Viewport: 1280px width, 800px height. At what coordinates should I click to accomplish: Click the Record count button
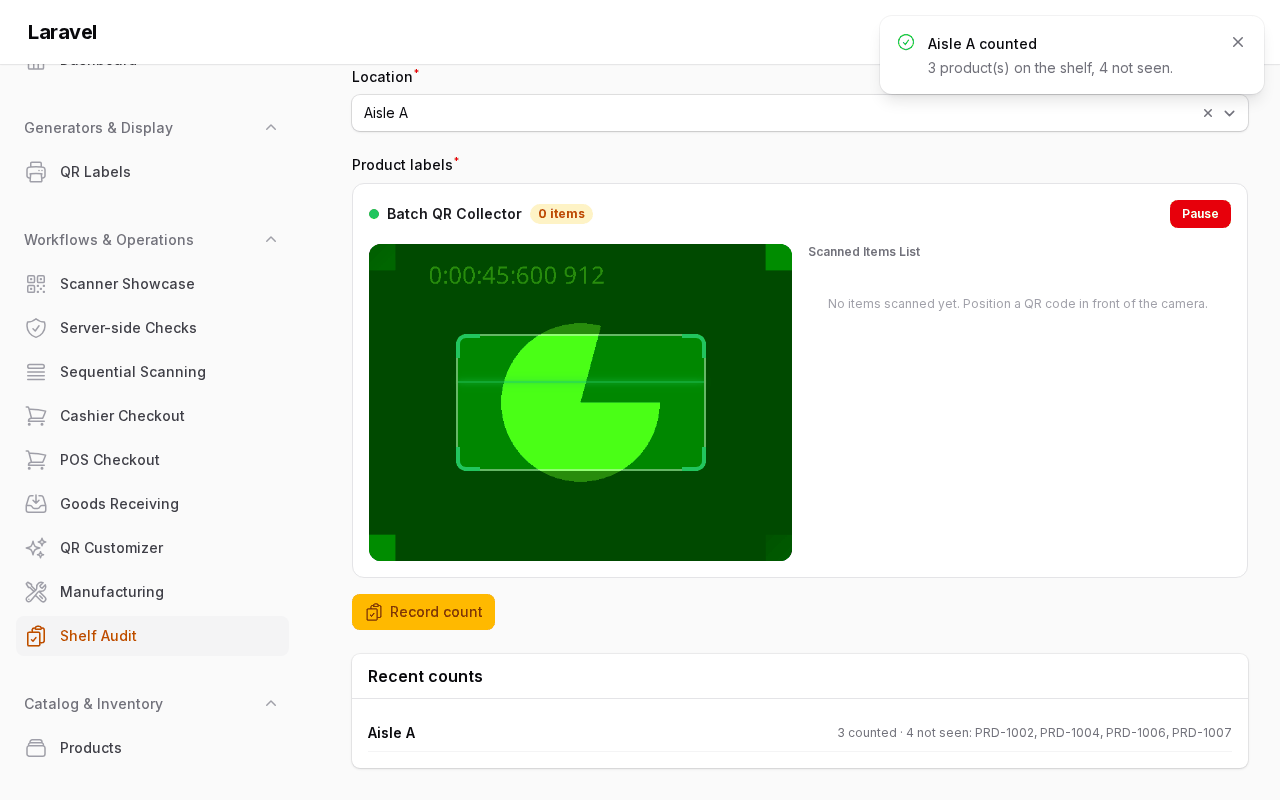pyautogui.click(x=423, y=612)
